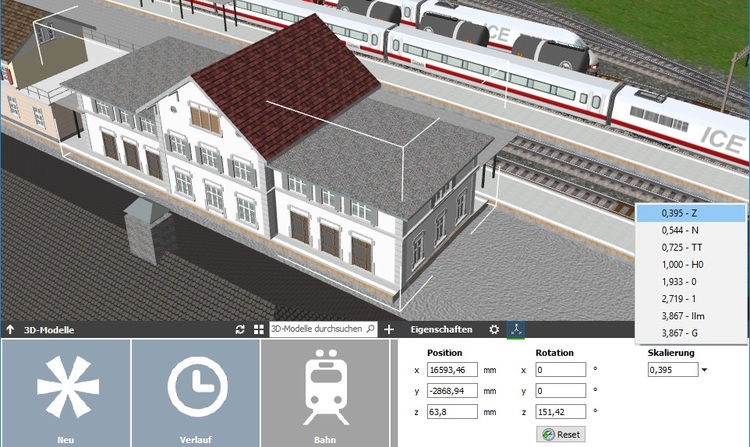Screen dimensions: 750x447
Task: Click the Reset button
Action: (561, 435)
